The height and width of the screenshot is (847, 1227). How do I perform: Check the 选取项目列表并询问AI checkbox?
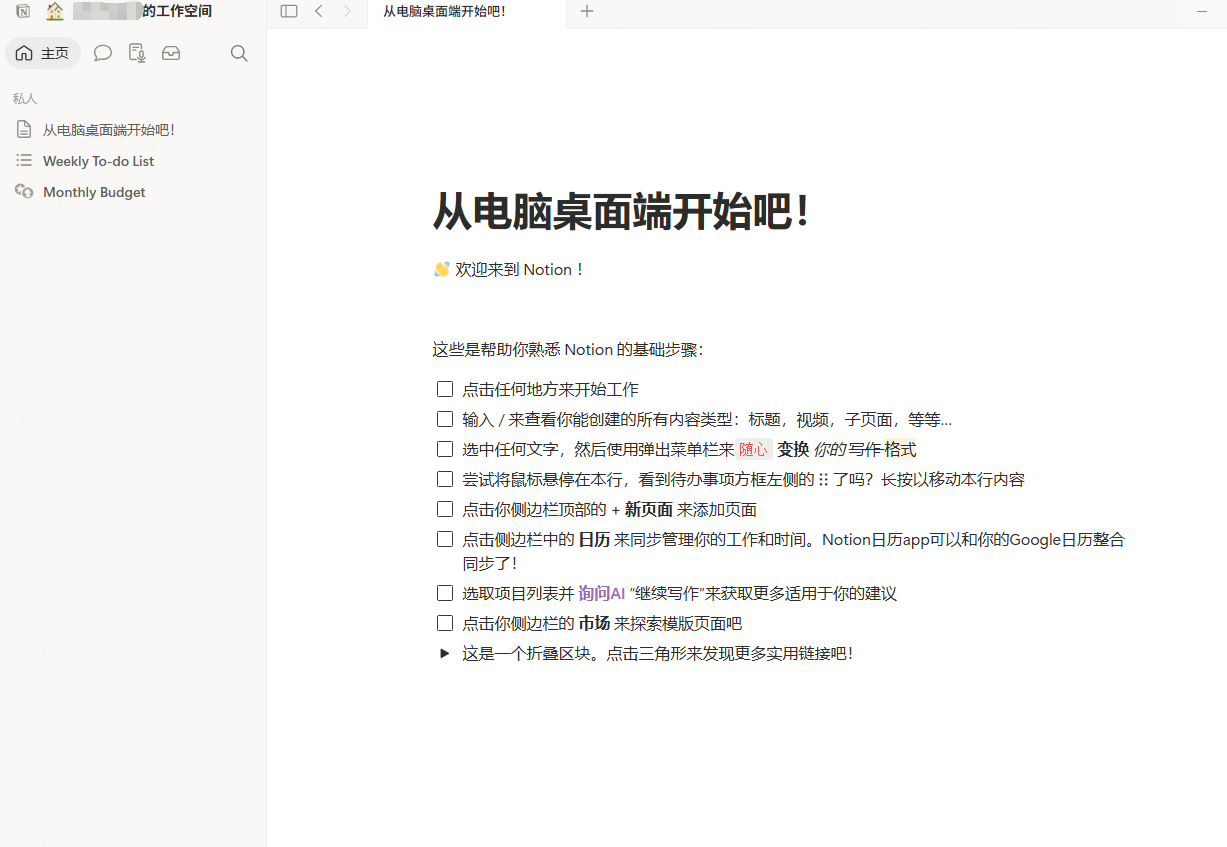(445, 593)
